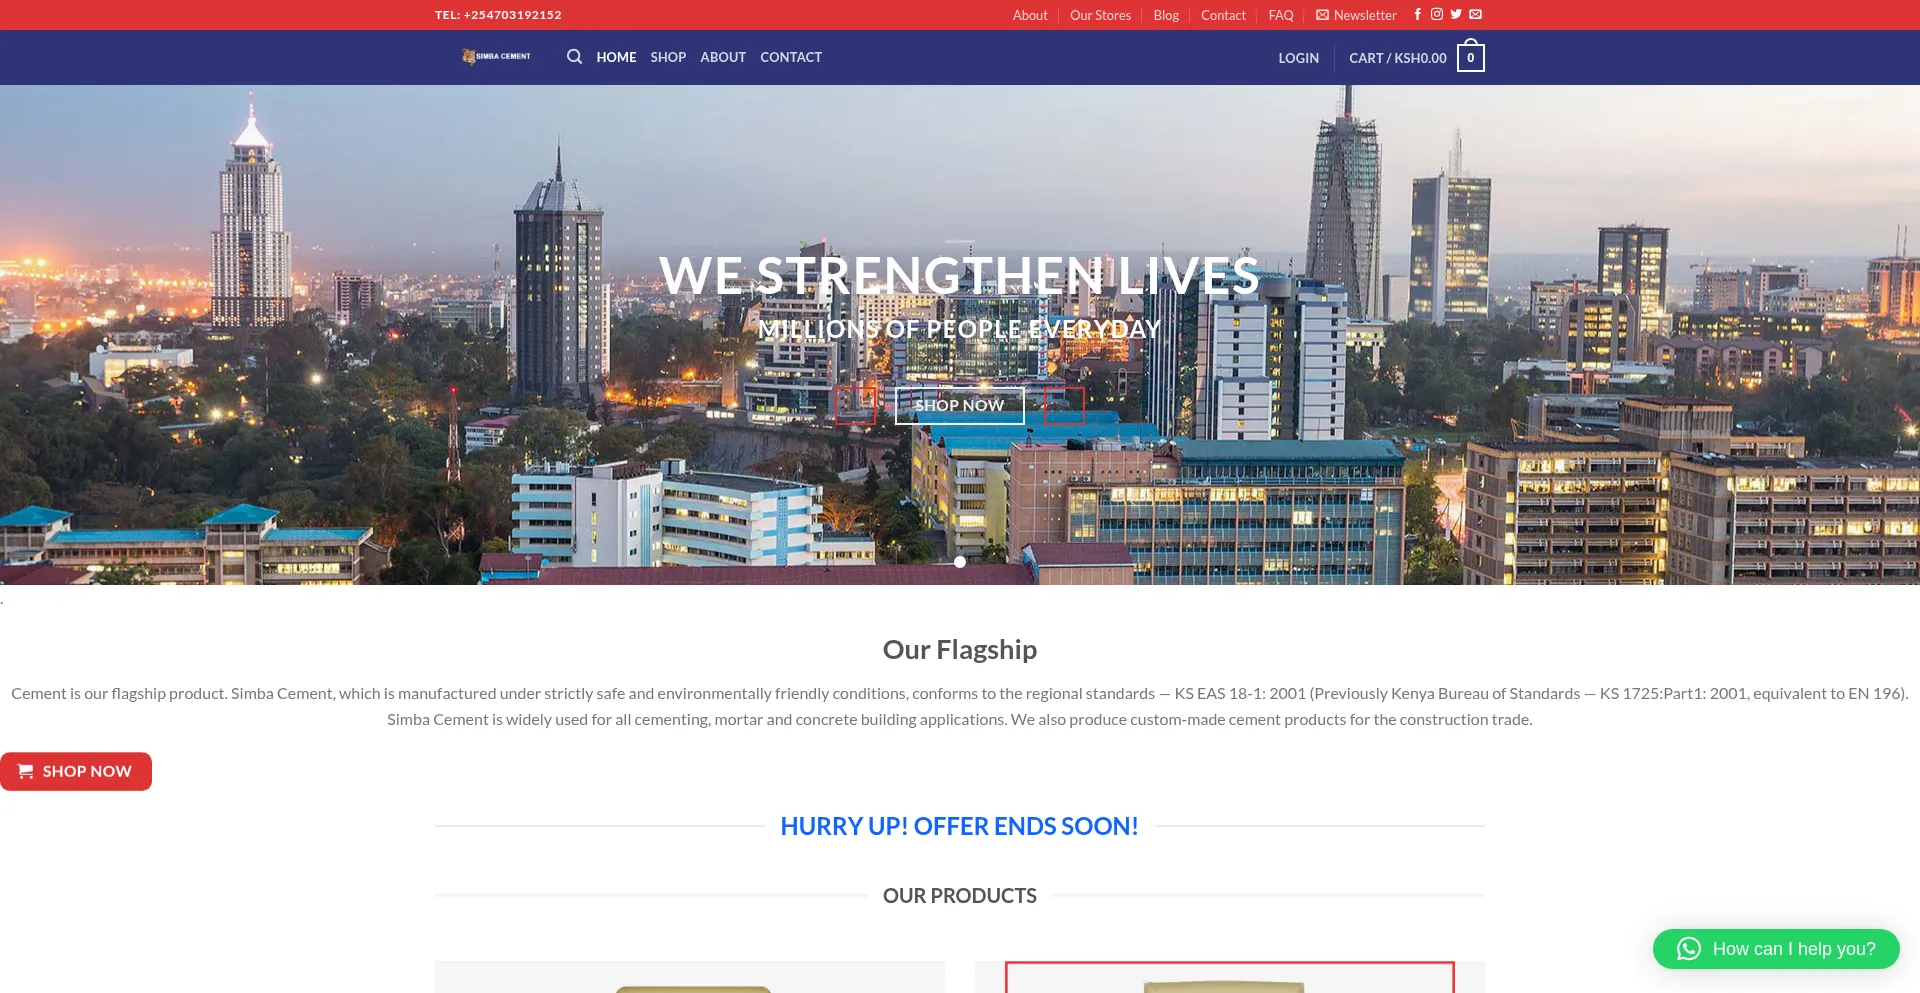The height and width of the screenshot is (993, 1920).
Task: Select the slider pagination dot
Action: [x=960, y=562]
